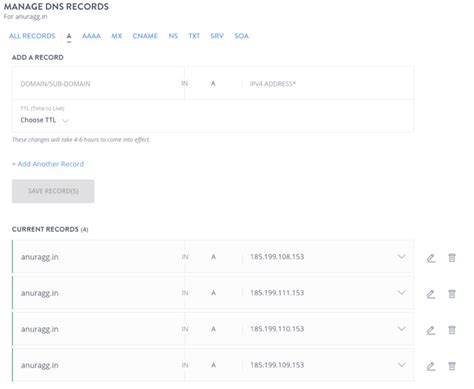
Task: Click the IP value 185.199.109.153
Action: (x=277, y=365)
